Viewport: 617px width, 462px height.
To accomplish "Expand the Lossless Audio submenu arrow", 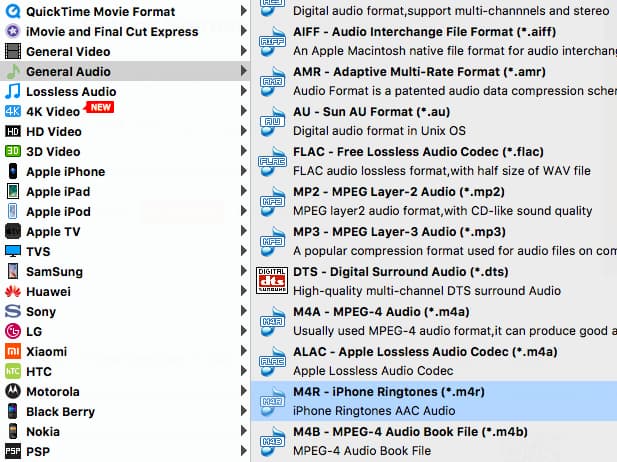I will (x=244, y=91).
